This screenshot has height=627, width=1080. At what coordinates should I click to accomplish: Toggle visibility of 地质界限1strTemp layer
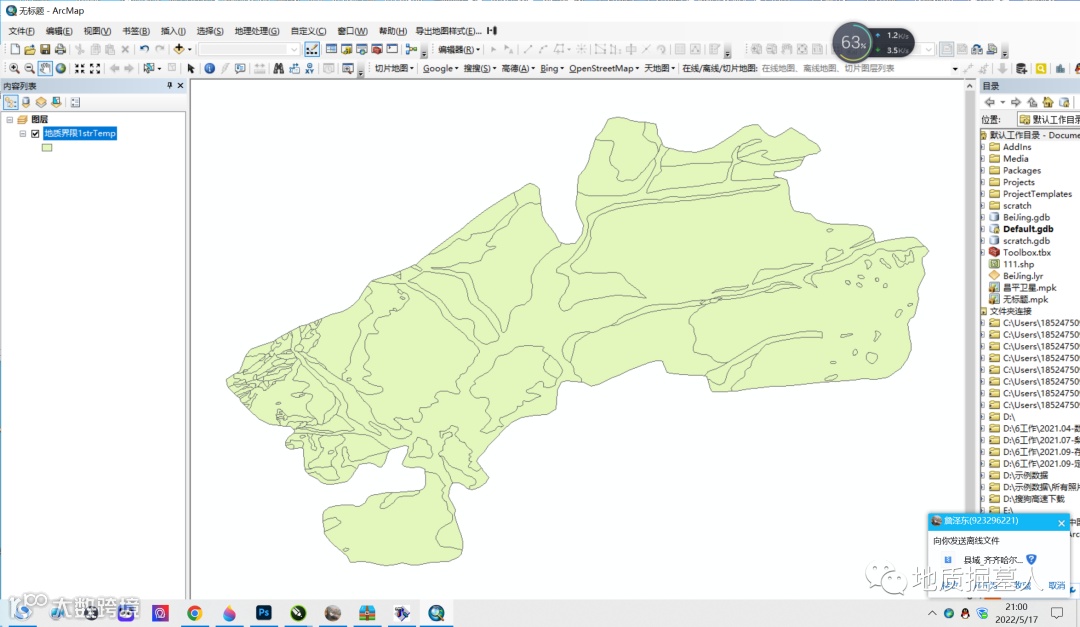35,134
